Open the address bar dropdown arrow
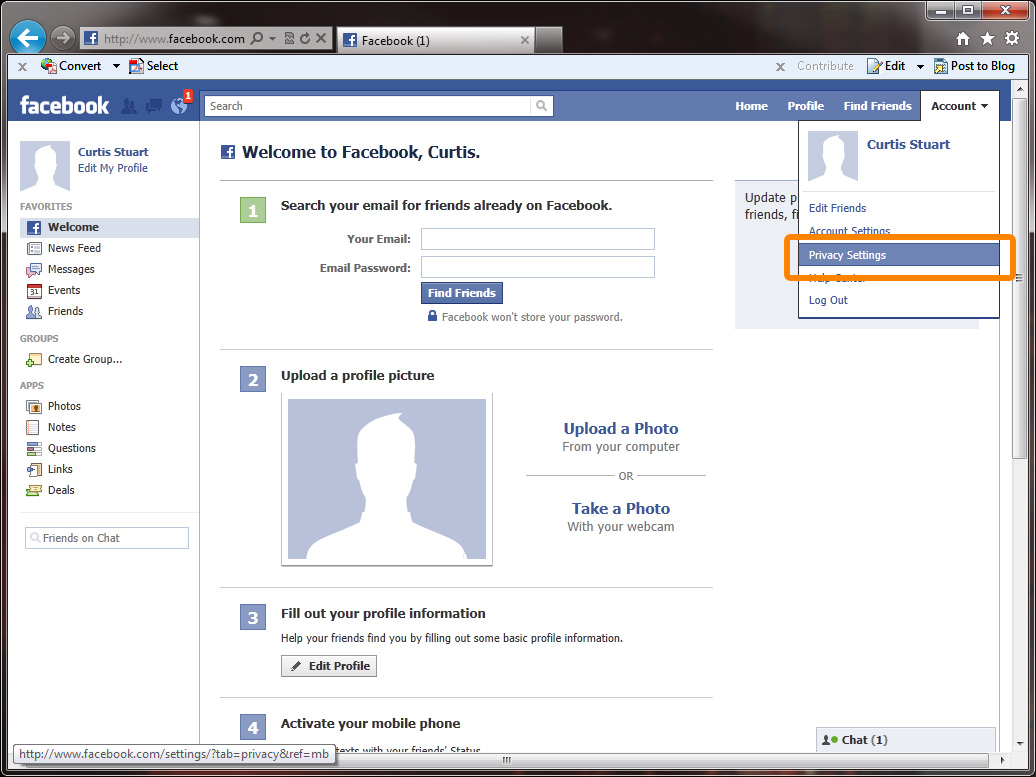Screen dimensions: 1036x777 (x=272, y=39)
